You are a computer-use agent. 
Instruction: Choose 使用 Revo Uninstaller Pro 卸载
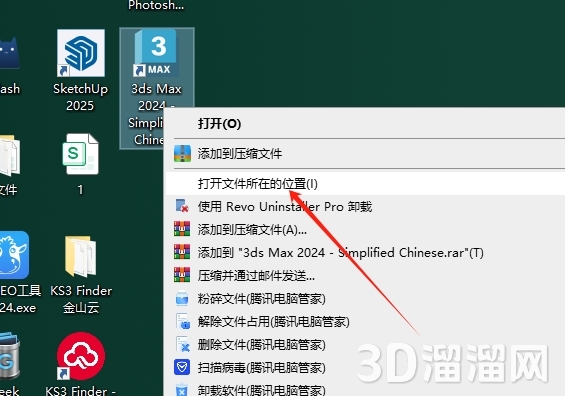(x=364, y=206)
